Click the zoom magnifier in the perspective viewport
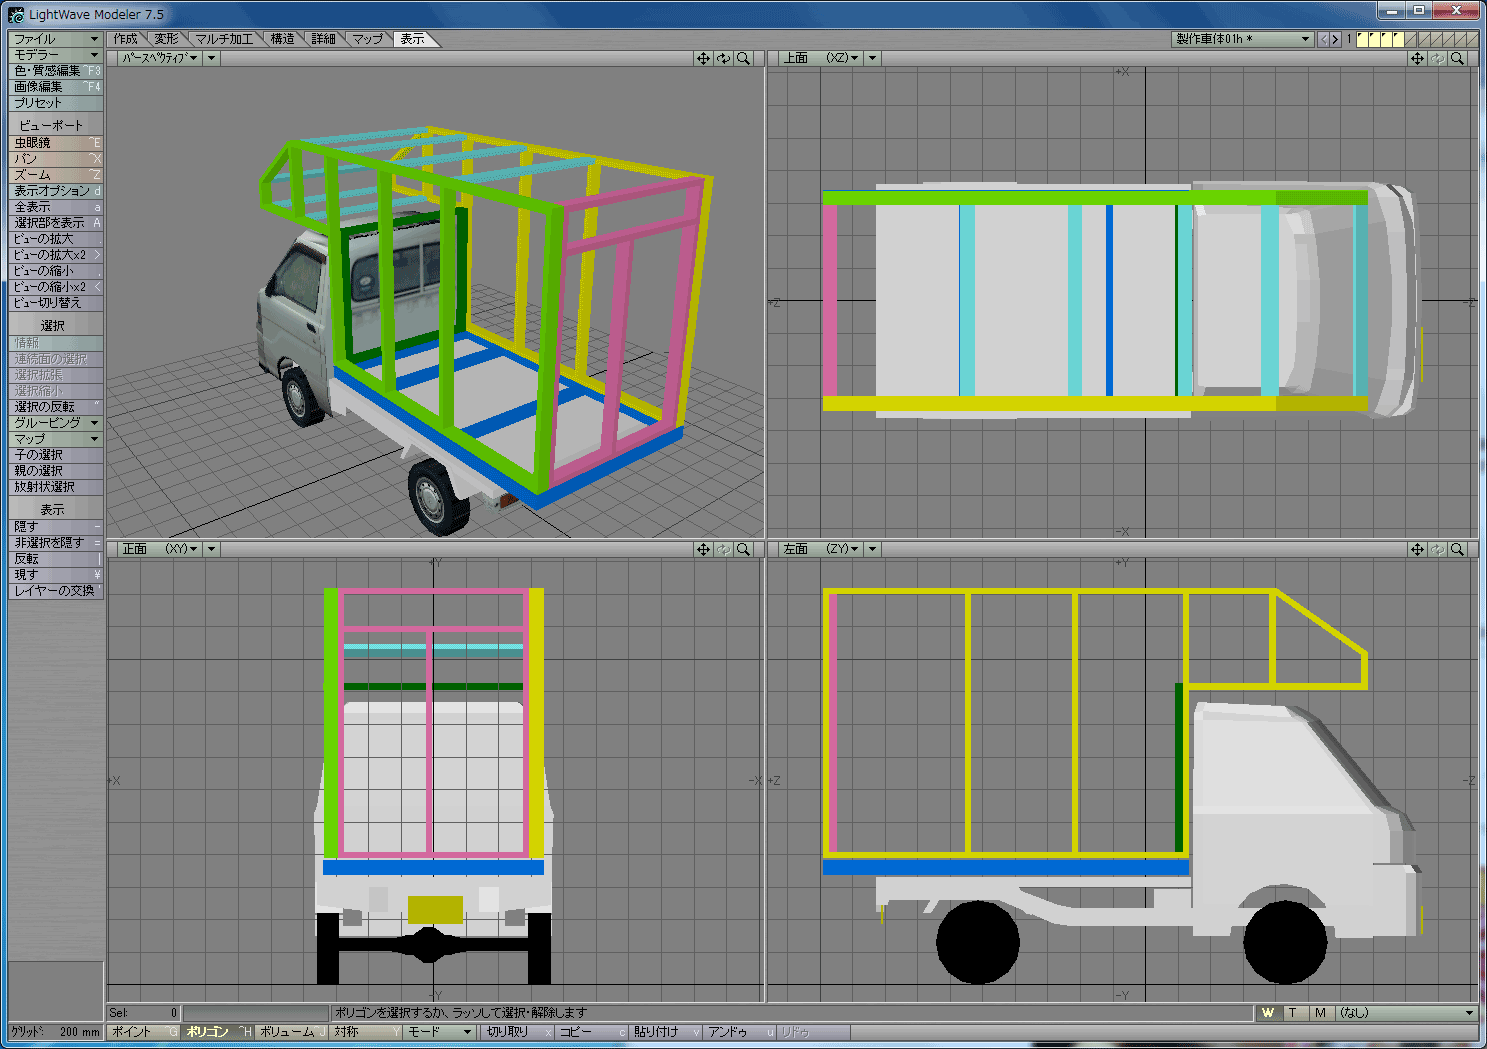Screen dimensions: 1487x1049 (x=743, y=59)
